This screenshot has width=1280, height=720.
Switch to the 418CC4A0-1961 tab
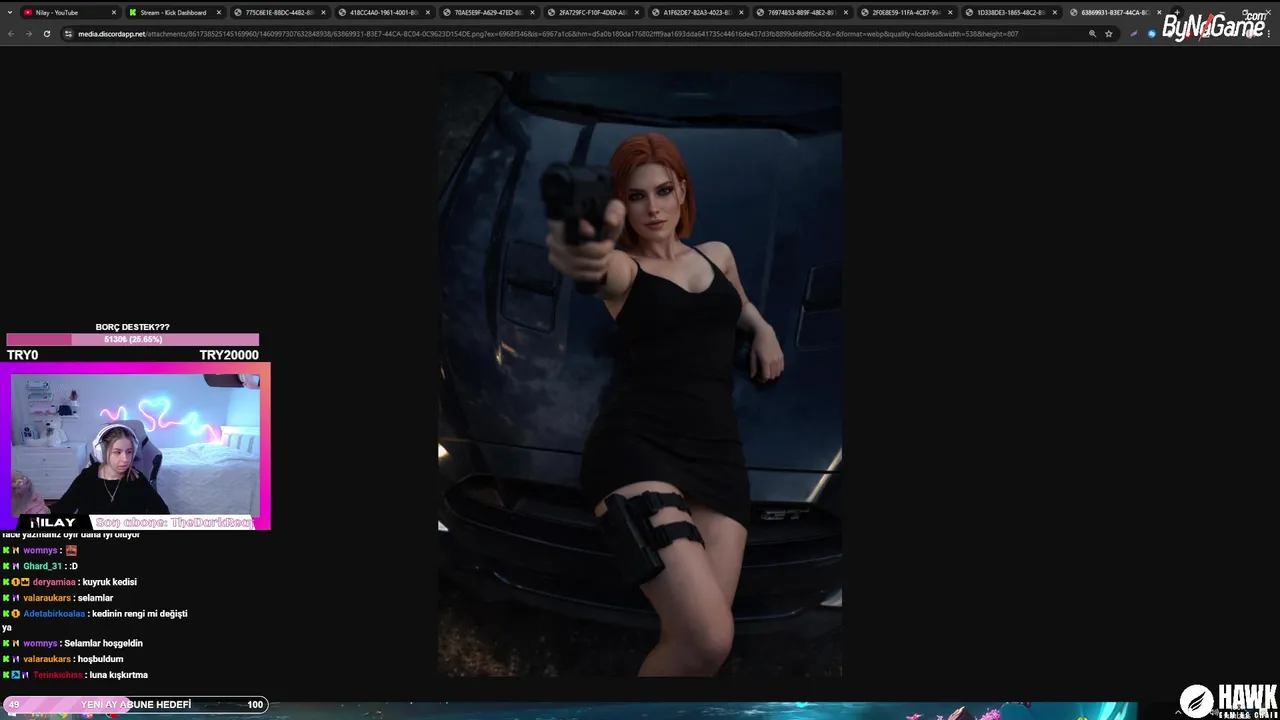[x=385, y=12]
